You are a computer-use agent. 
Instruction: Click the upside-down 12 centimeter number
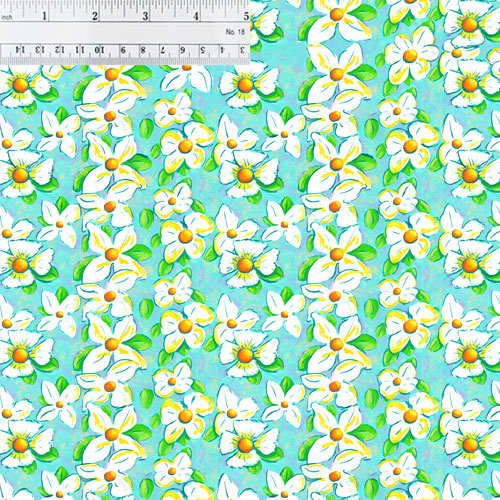coord(60,50)
